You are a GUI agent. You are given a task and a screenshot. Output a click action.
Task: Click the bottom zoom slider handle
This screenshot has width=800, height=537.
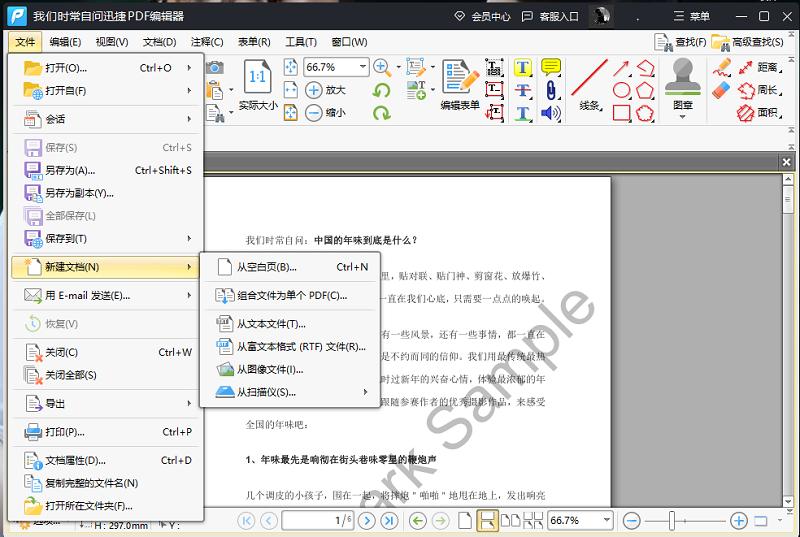[672, 521]
